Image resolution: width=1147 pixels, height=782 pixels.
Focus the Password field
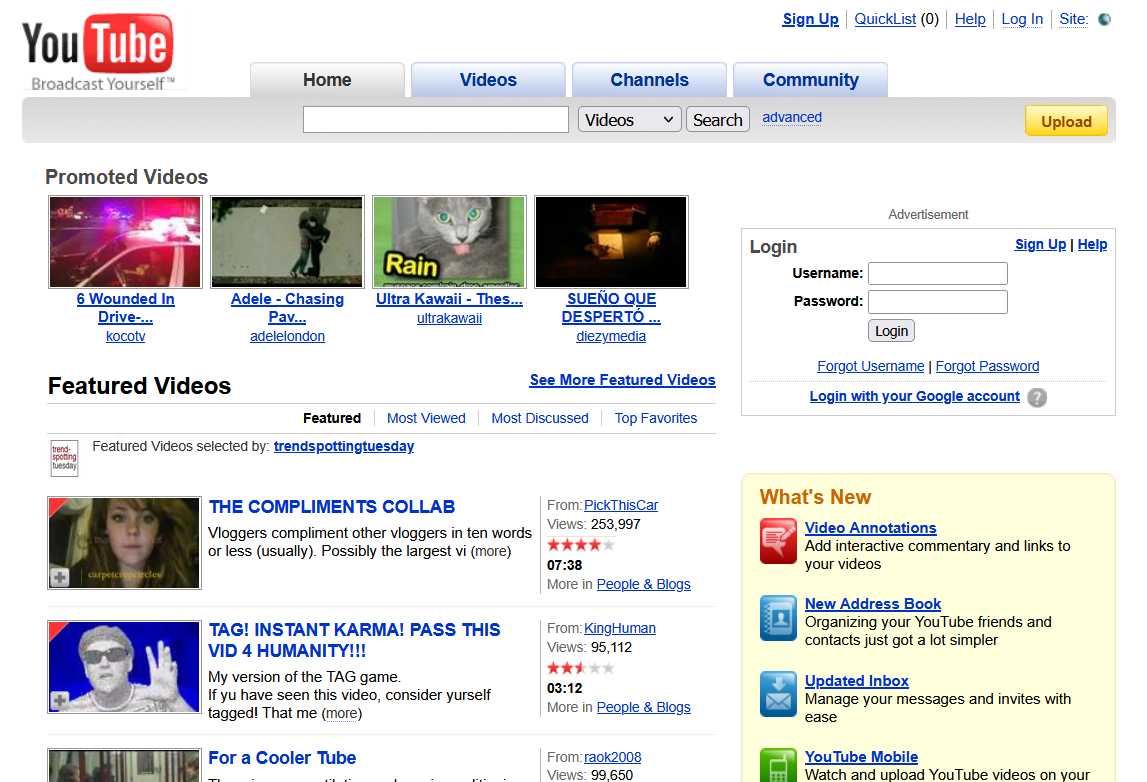(x=938, y=302)
